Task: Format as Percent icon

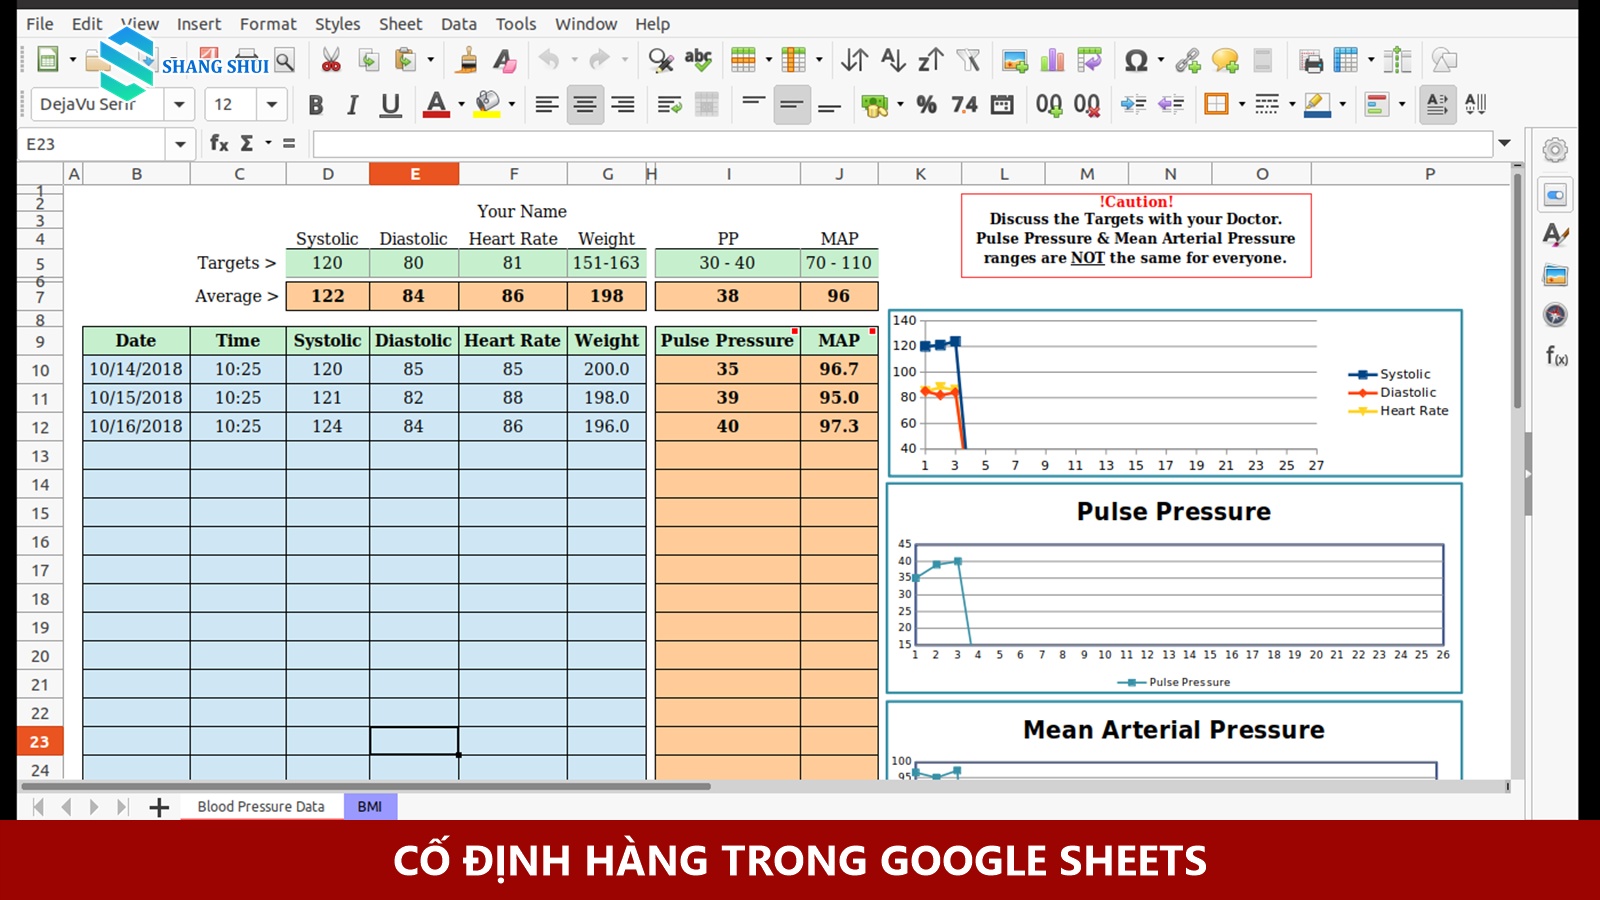Action: pyautogui.click(x=927, y=104)
